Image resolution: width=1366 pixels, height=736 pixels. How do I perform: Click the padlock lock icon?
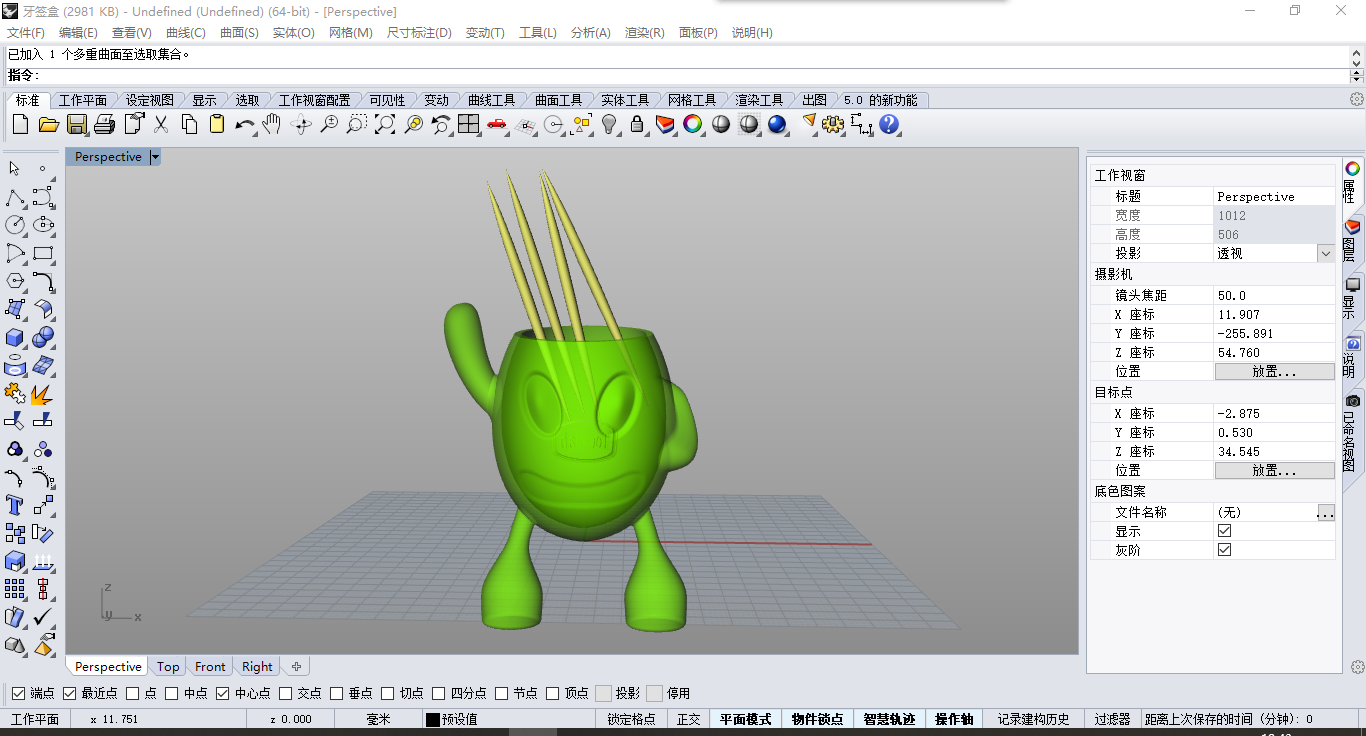click(x=637, y=124)
